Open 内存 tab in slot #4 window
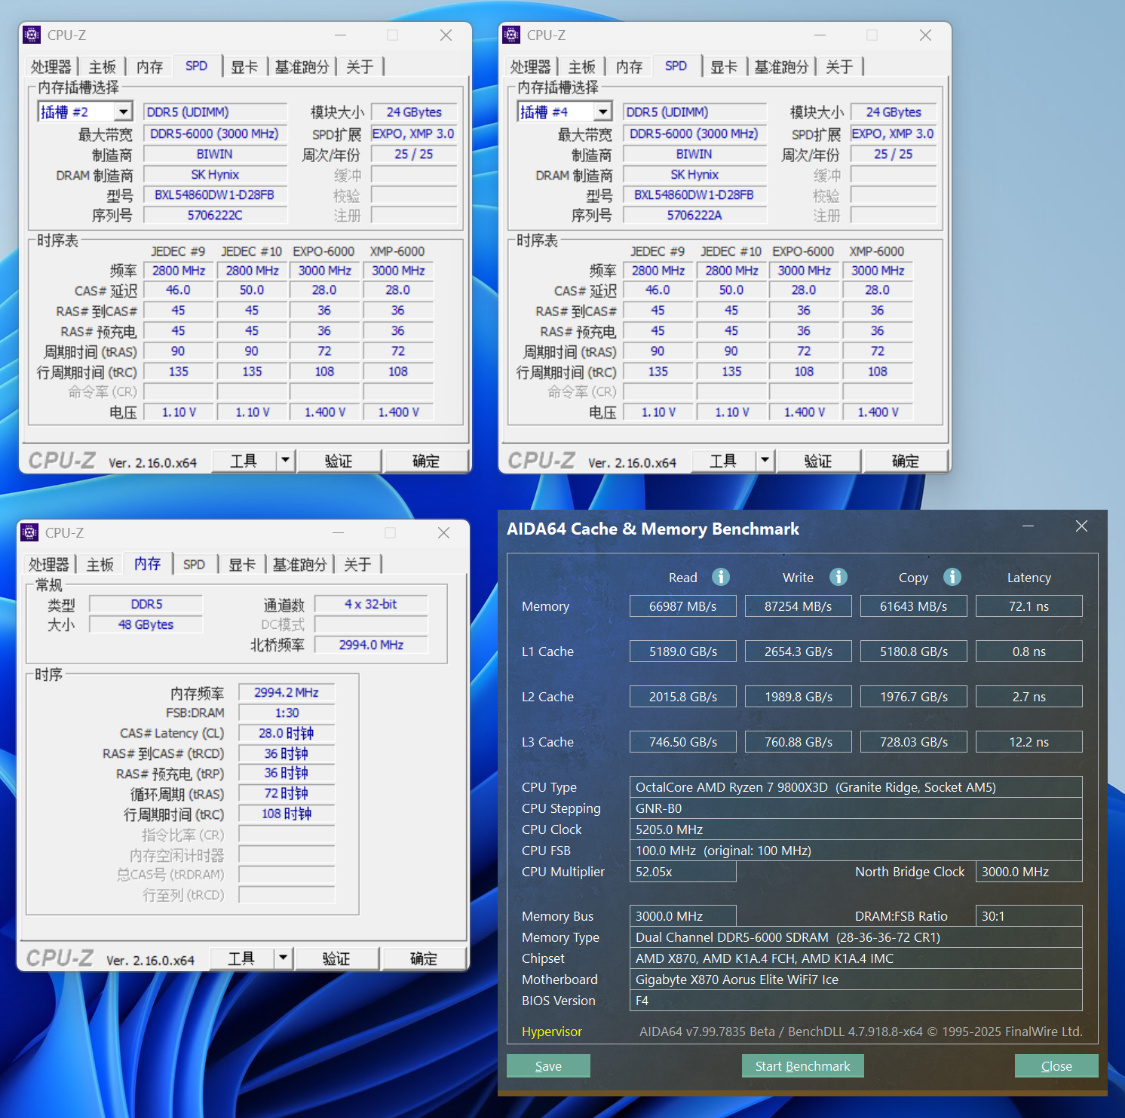 [x=629, y=67]
